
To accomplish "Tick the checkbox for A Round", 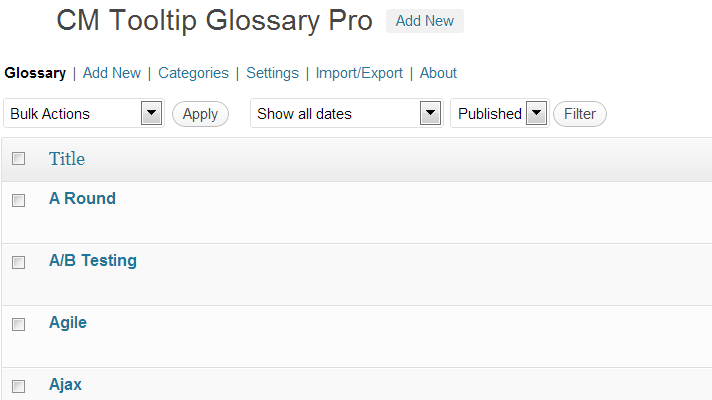I will [18, 200].
